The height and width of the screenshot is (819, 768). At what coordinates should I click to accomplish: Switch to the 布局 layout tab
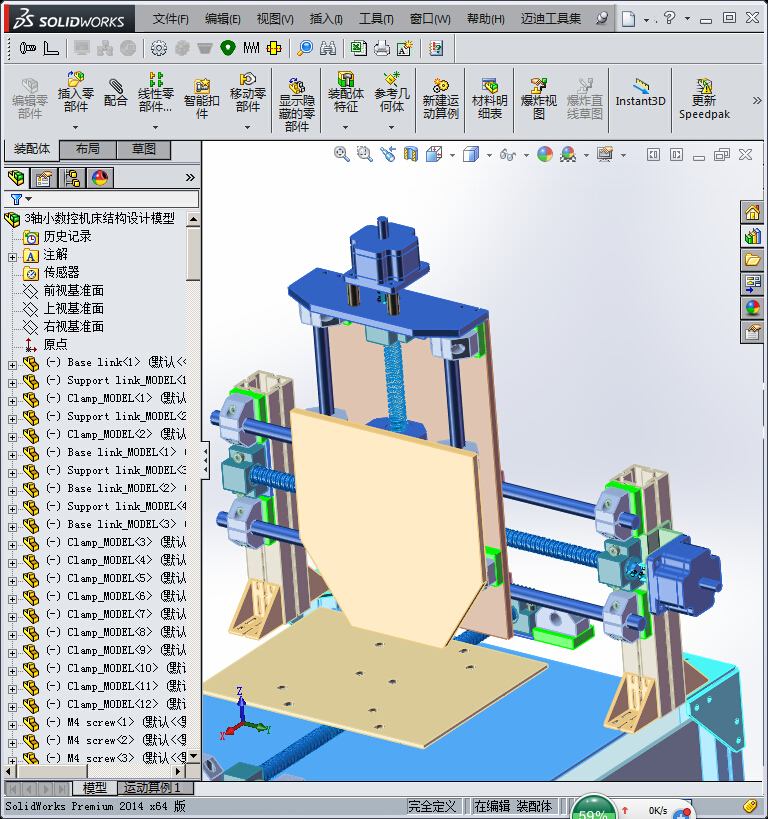[x=88, y=149]
